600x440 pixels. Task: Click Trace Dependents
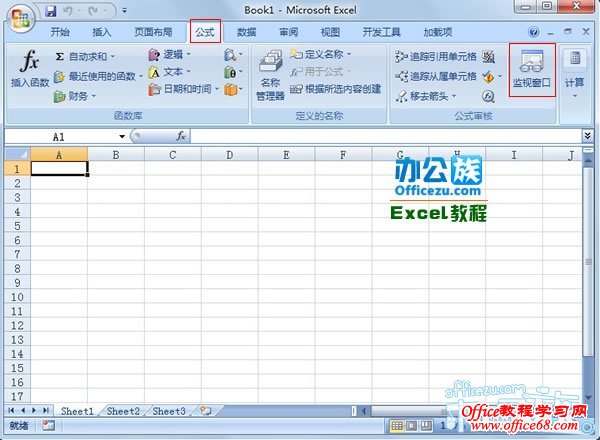435,77
